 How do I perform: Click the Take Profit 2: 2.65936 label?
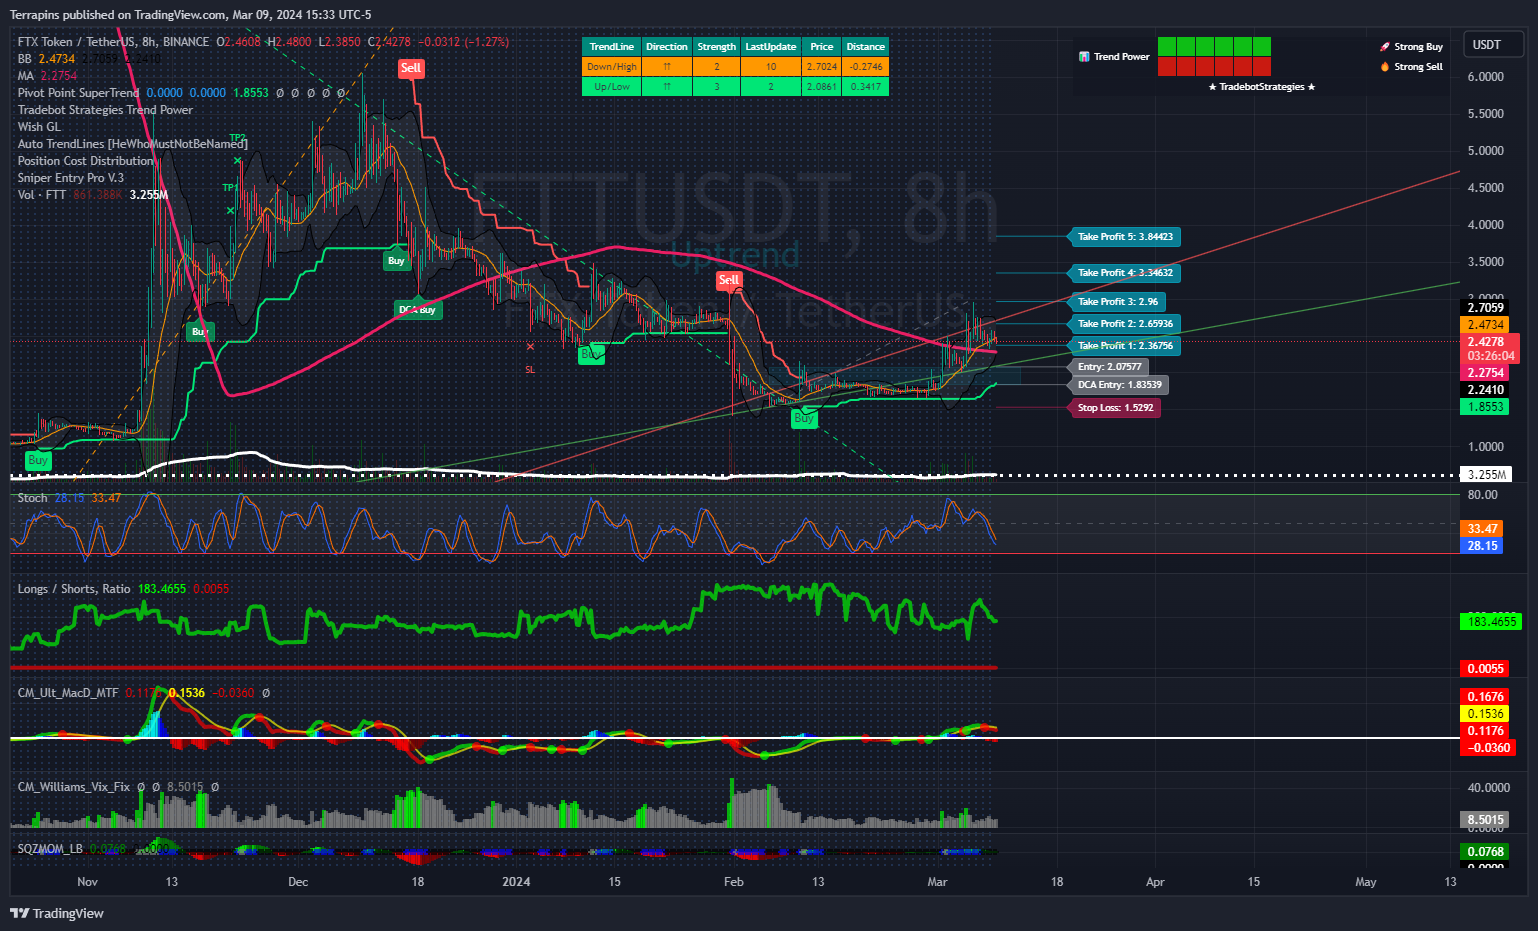point(1125,324)
